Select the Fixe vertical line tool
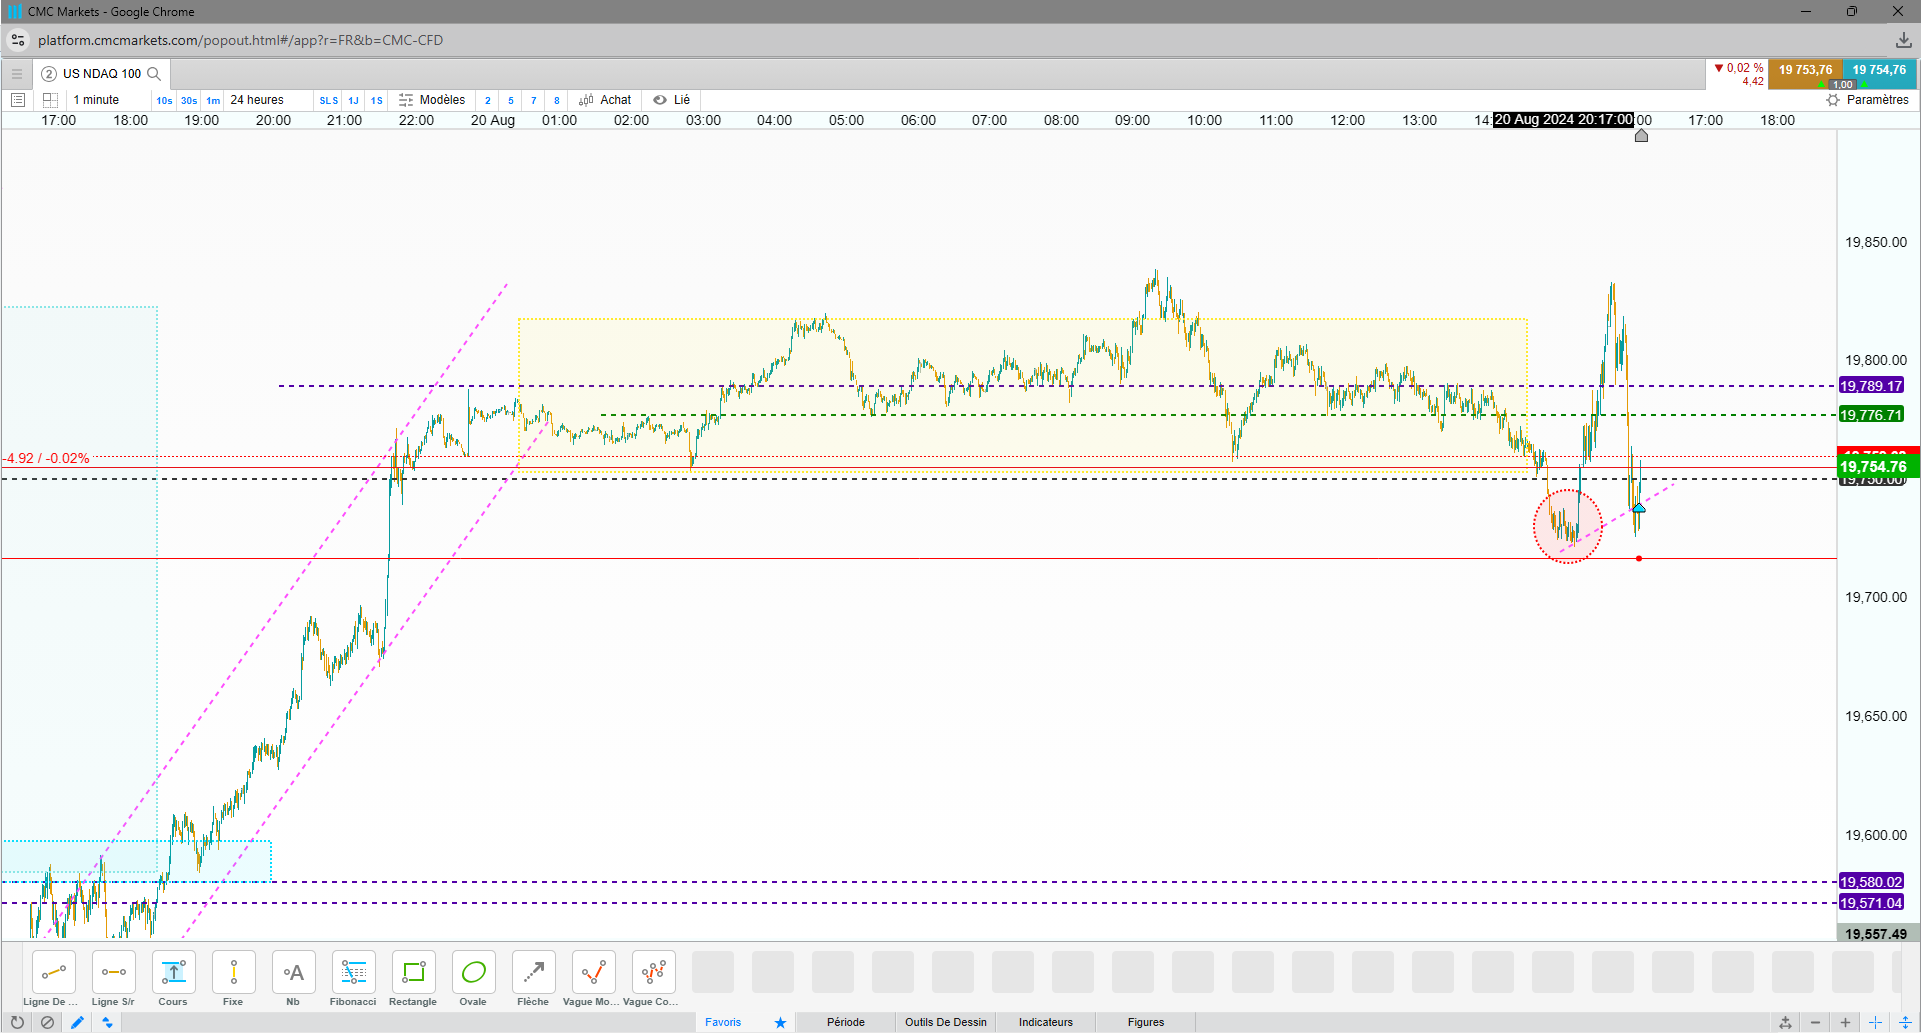Viewport: 1921px width, 1033px height. click(x=233, y=972)
